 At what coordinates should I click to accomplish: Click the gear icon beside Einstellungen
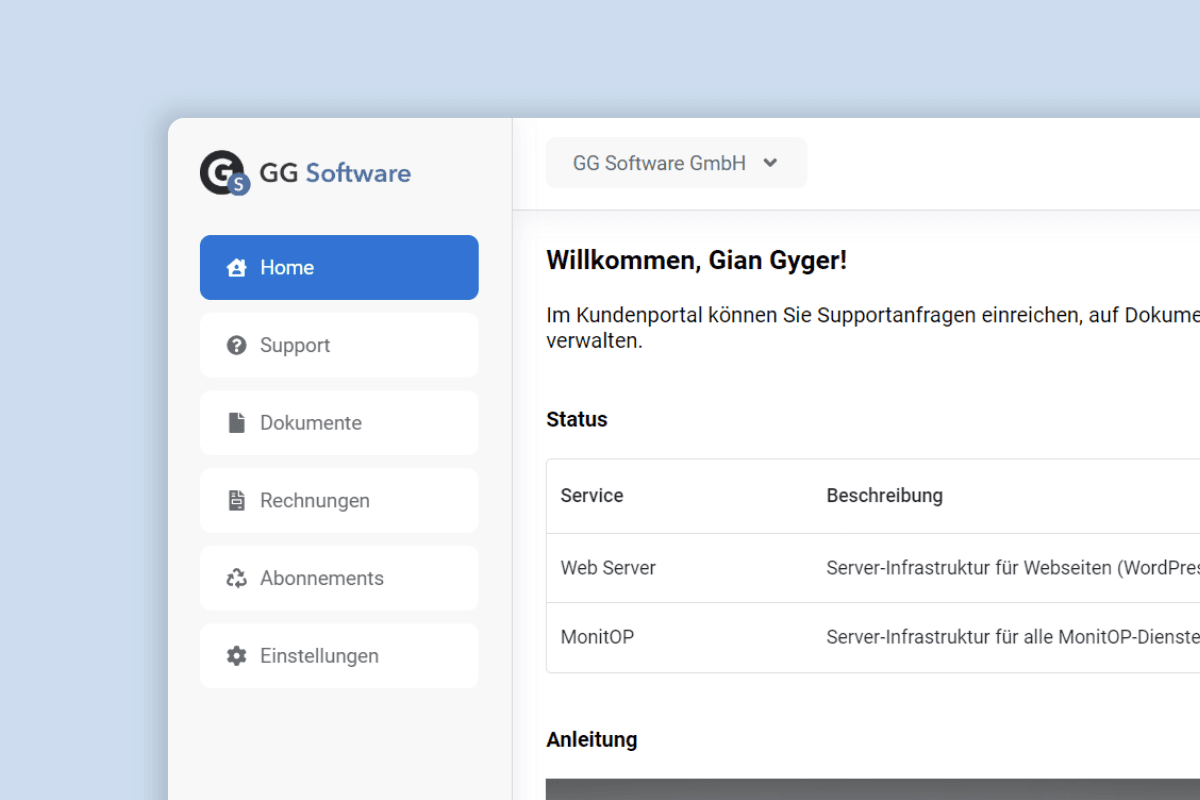[236, 656]
